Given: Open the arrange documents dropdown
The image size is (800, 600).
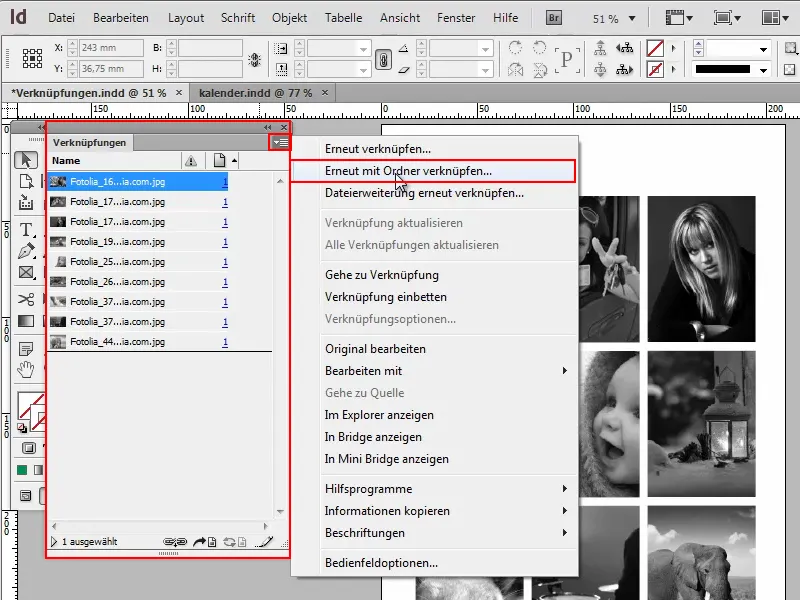Looking at the screenshot, I should tap(775, 18).
